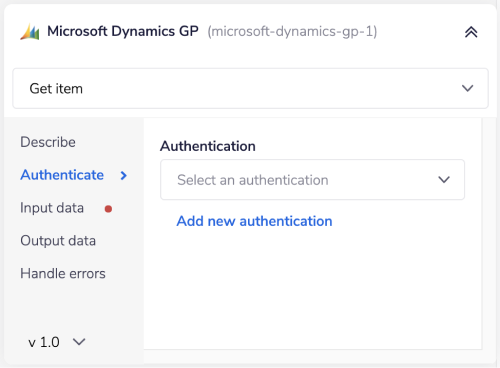Open the Get item operation dropdown
This screenshot has width=500, height=368.
click(x=250, y=88)
